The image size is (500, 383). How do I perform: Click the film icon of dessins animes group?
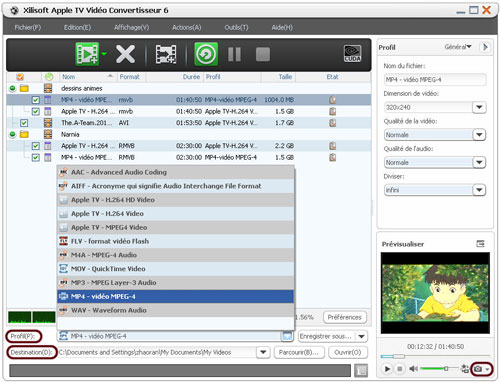pos(48,88)
